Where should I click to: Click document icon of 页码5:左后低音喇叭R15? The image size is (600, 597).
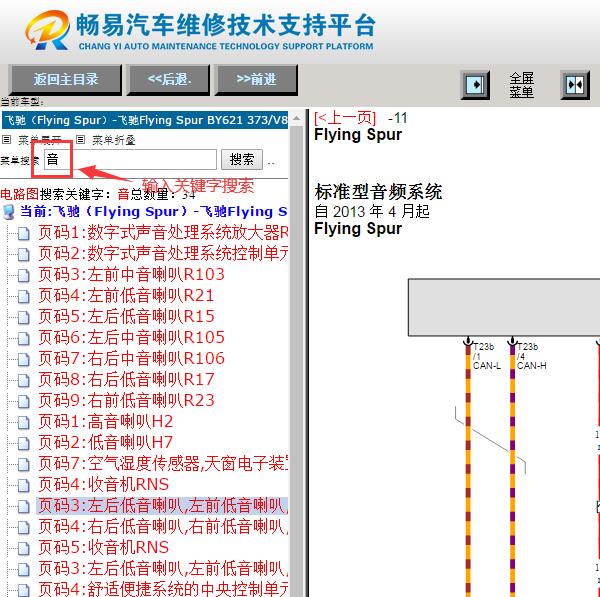23,317
